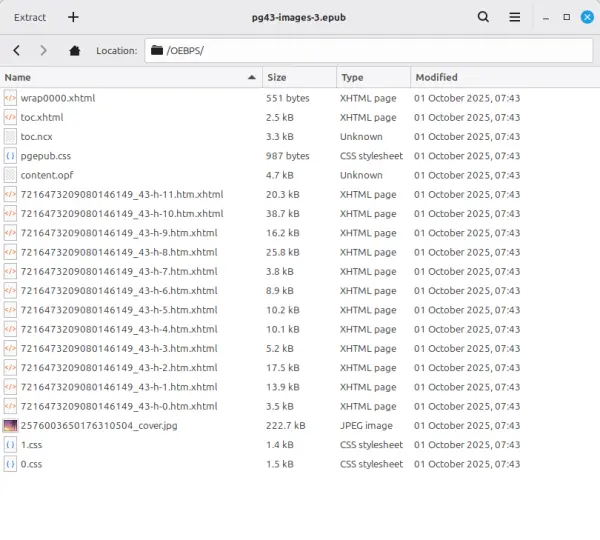This screenshot has height=540, width=600.
Task: Navigate back with left arrow
Action: pos(18,50)
